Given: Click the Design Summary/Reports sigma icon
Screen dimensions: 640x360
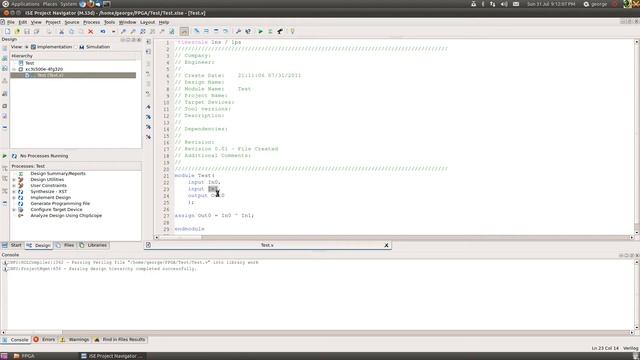Looking at the screenshot, I should tap(20, 173).
